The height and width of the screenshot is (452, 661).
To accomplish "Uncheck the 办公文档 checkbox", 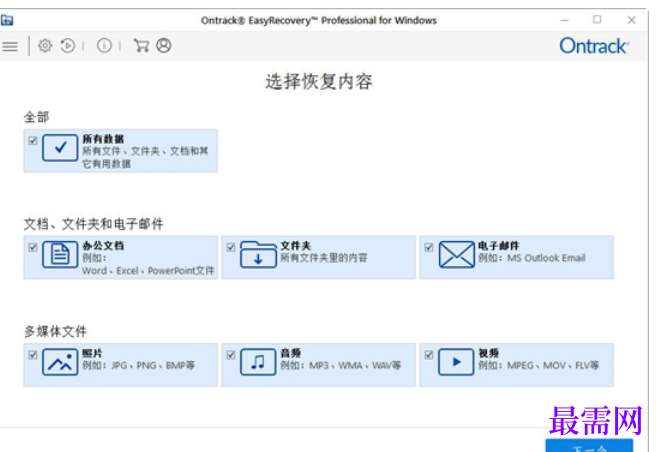I will [x=33, y=248].
